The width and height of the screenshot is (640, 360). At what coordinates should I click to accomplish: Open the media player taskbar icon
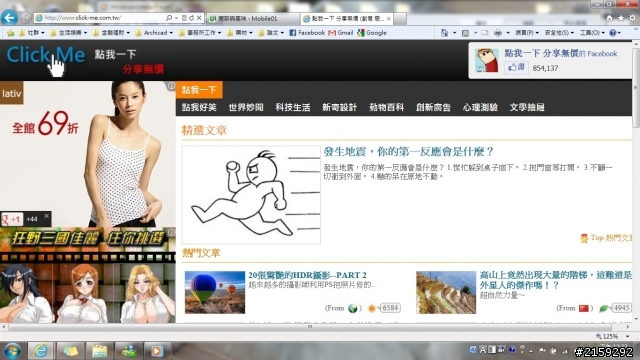coord(158,351)
